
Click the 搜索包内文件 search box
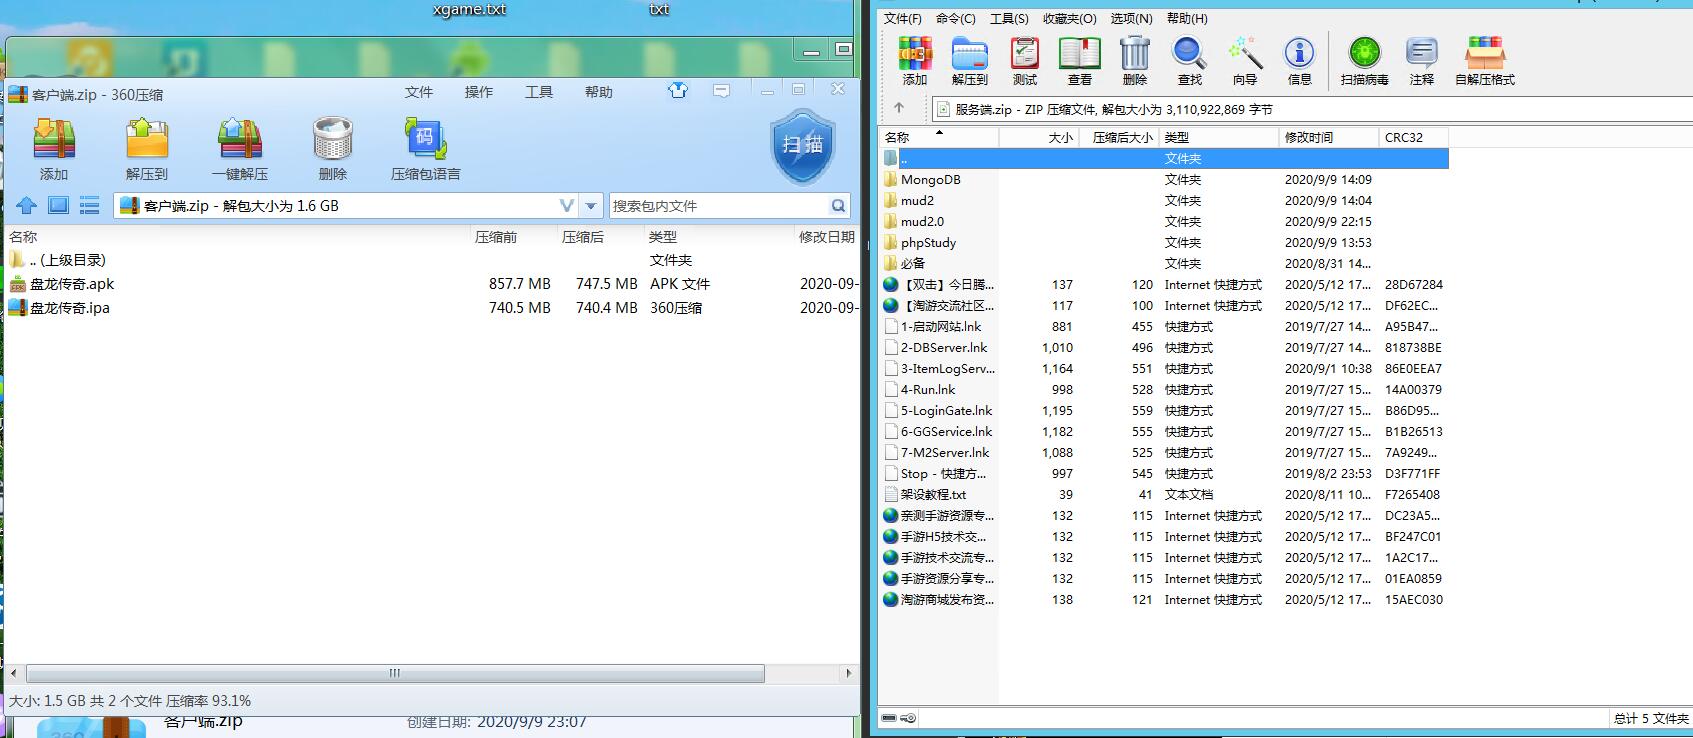pyautogui.click(x=720, y=206)
